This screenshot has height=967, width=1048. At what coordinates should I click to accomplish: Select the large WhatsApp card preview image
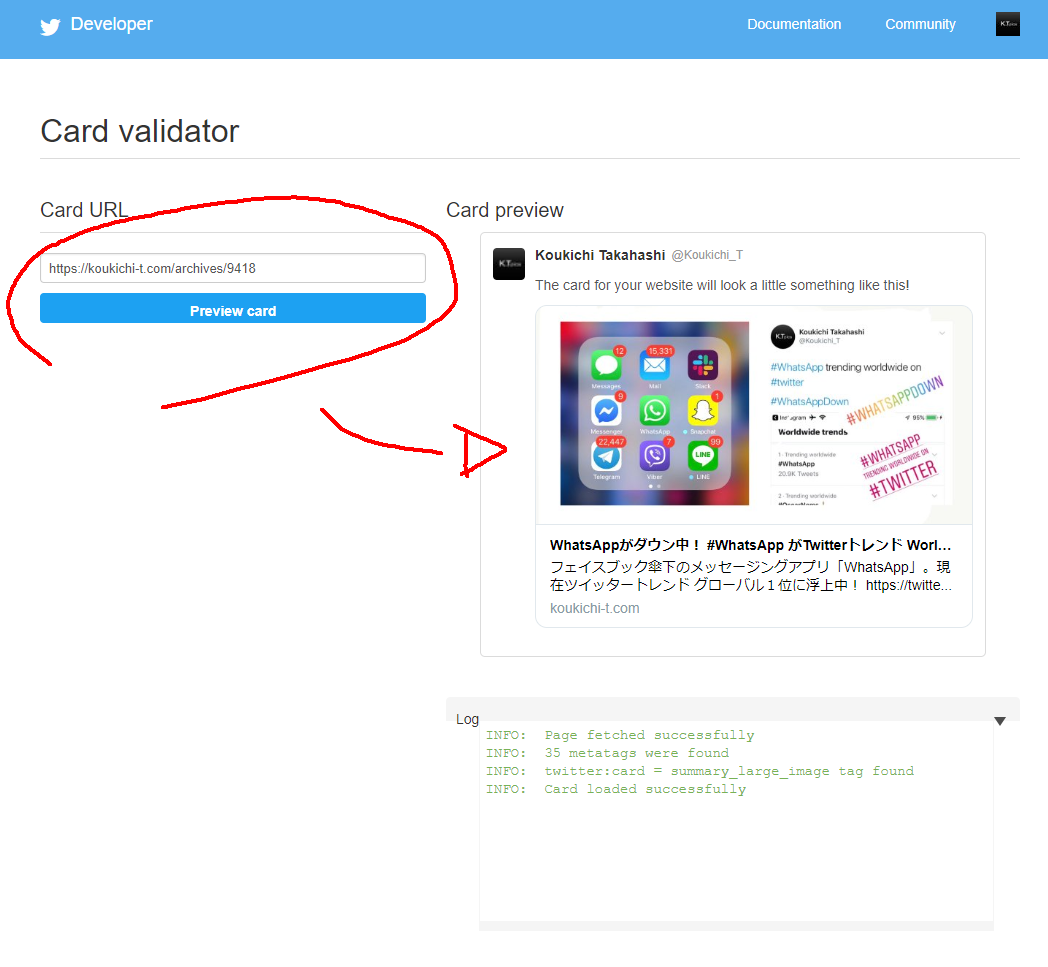[x=754, y=416]
